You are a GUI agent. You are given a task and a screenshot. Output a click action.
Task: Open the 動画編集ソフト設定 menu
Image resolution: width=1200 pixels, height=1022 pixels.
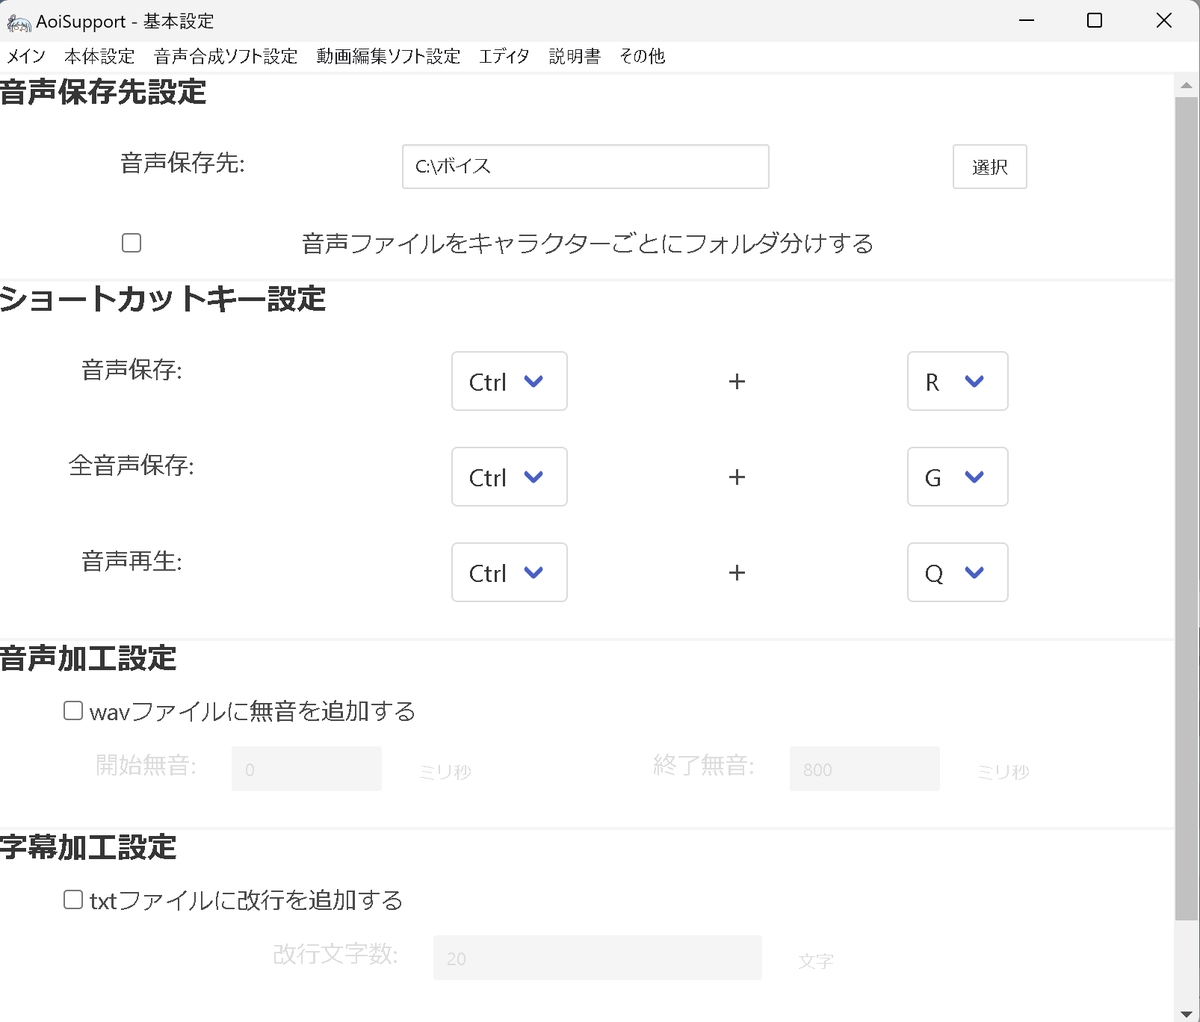tap(388, 56)
